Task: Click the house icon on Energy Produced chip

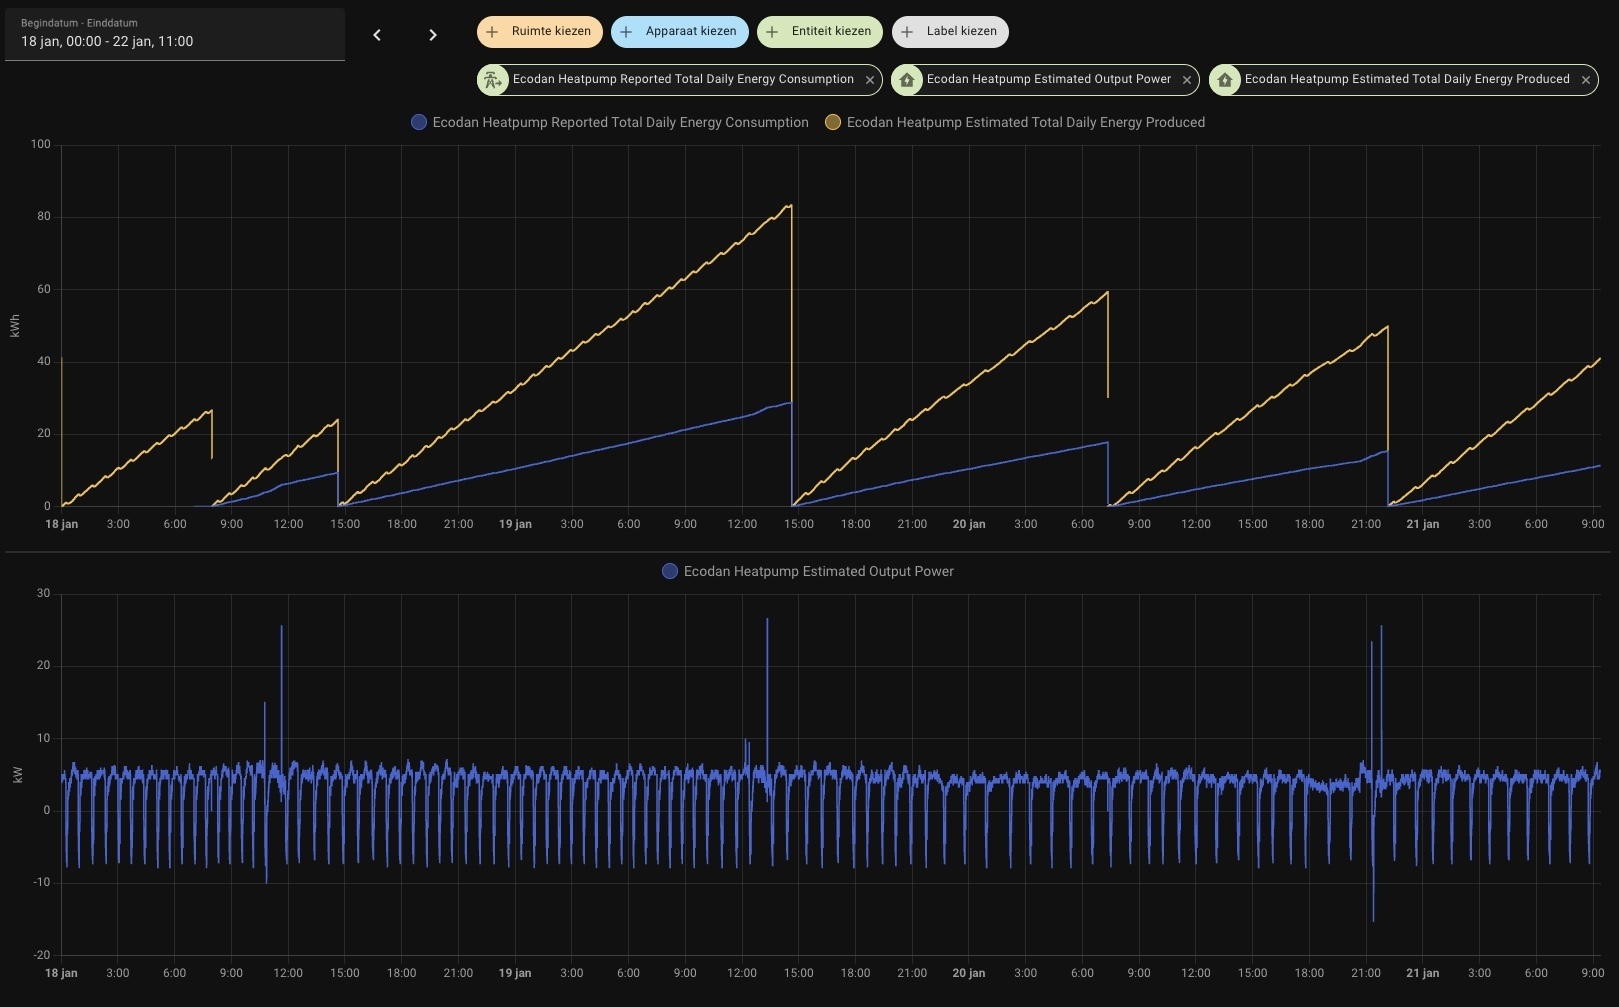Action: (1225, 80)
